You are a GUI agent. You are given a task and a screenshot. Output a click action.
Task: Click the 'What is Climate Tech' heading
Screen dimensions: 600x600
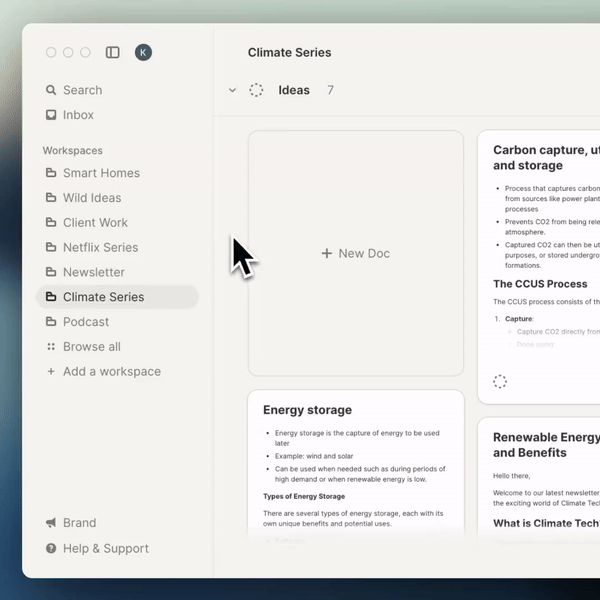tap(546, 523)
